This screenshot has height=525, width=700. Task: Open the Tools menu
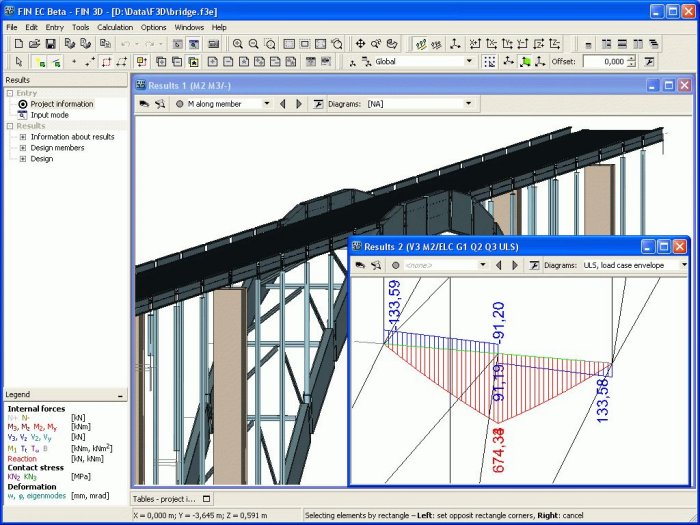tap(80, 27)
